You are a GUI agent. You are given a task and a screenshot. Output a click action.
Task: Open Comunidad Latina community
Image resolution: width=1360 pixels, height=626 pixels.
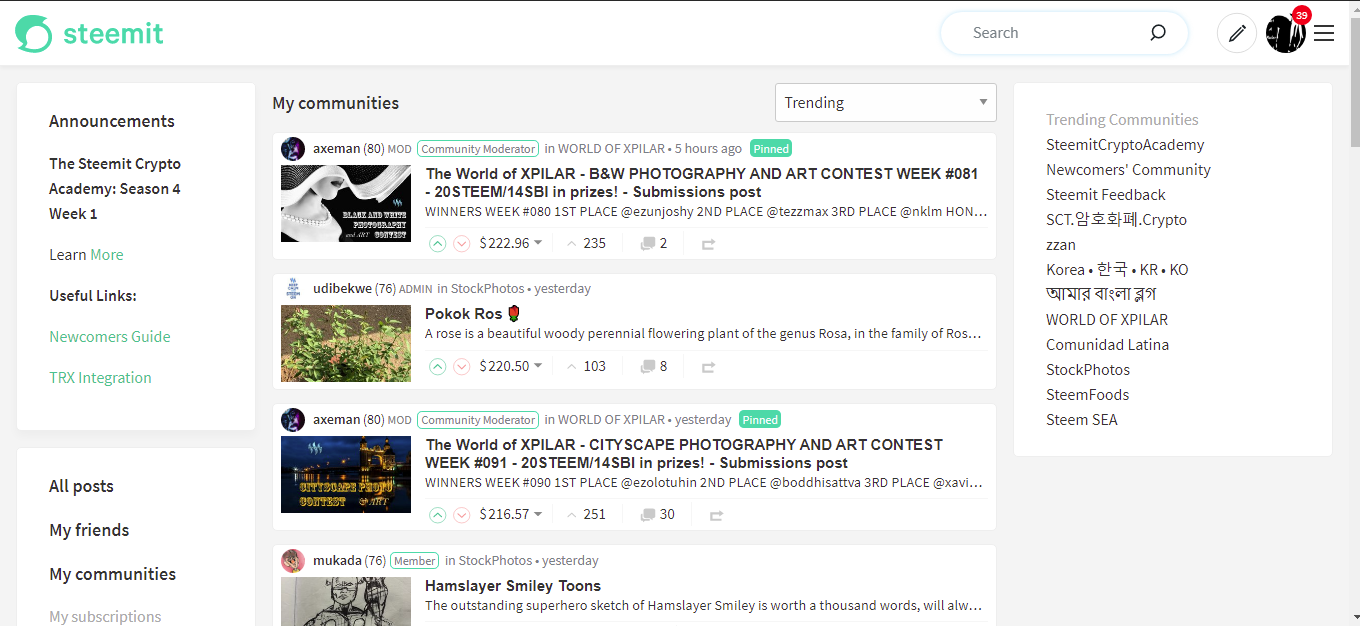(1107, 345)
